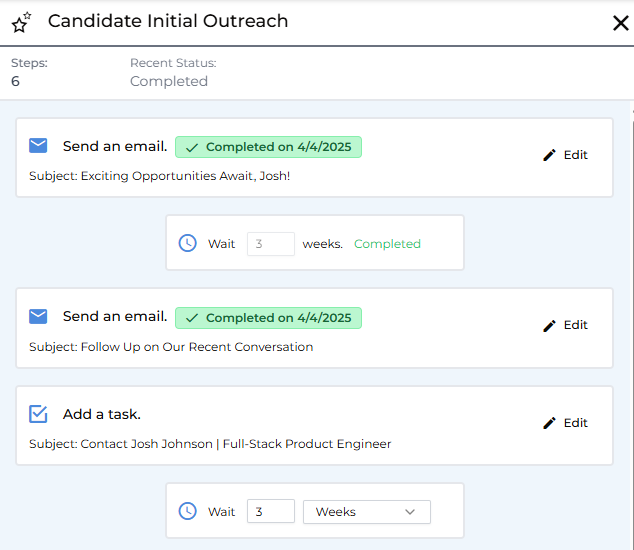Click the envelope icon of the first email step

tap(38, 146)
